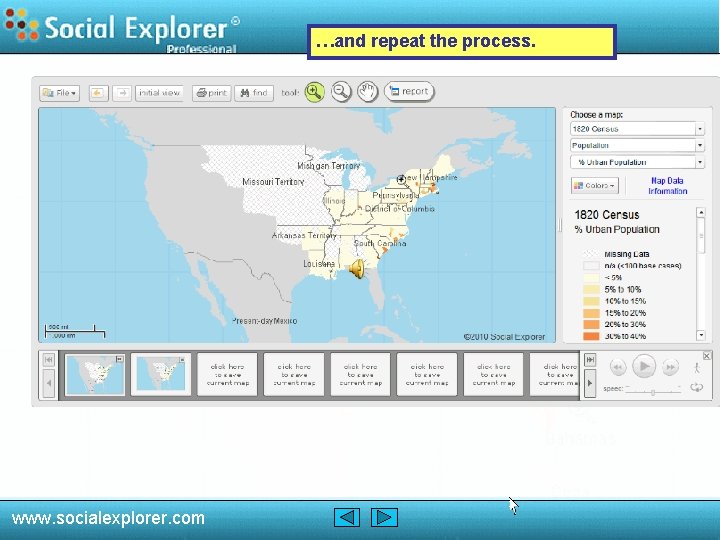This screenshot has height=540, width=720.
Task: Save current map in third slide slot
Action: click(x=227, y=375)
